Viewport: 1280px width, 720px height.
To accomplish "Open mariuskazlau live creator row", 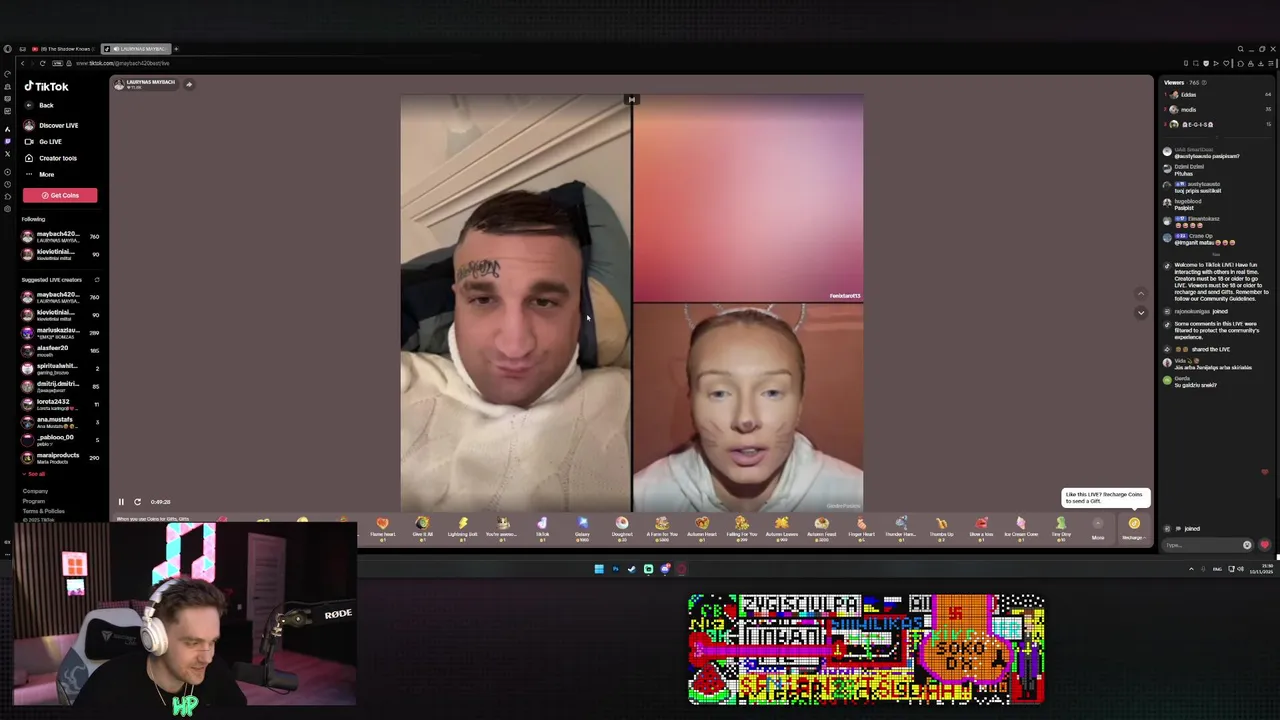I will coord(60,332).
